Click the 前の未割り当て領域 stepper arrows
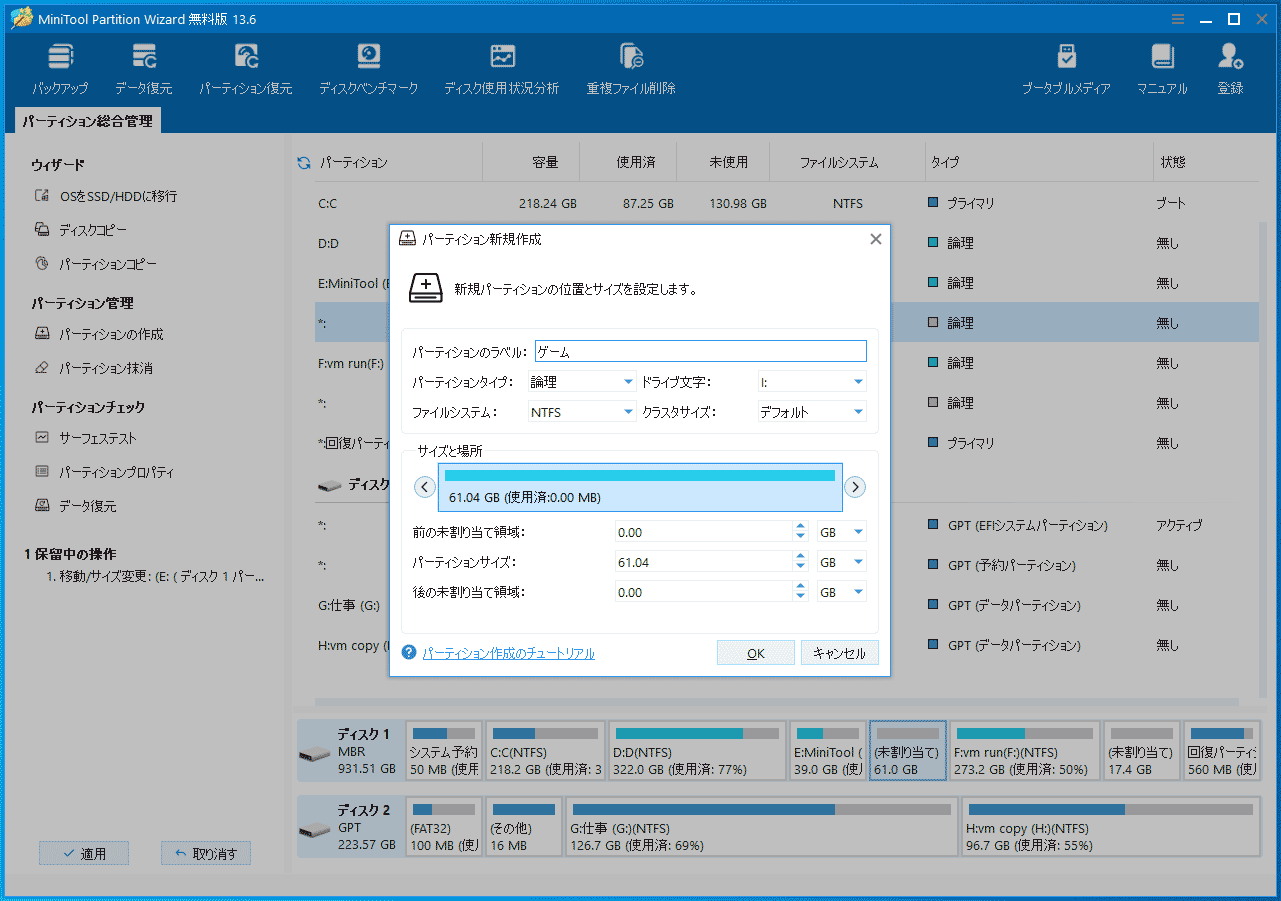The height and width of the screenshot is (901, 1281). point(800,532)
